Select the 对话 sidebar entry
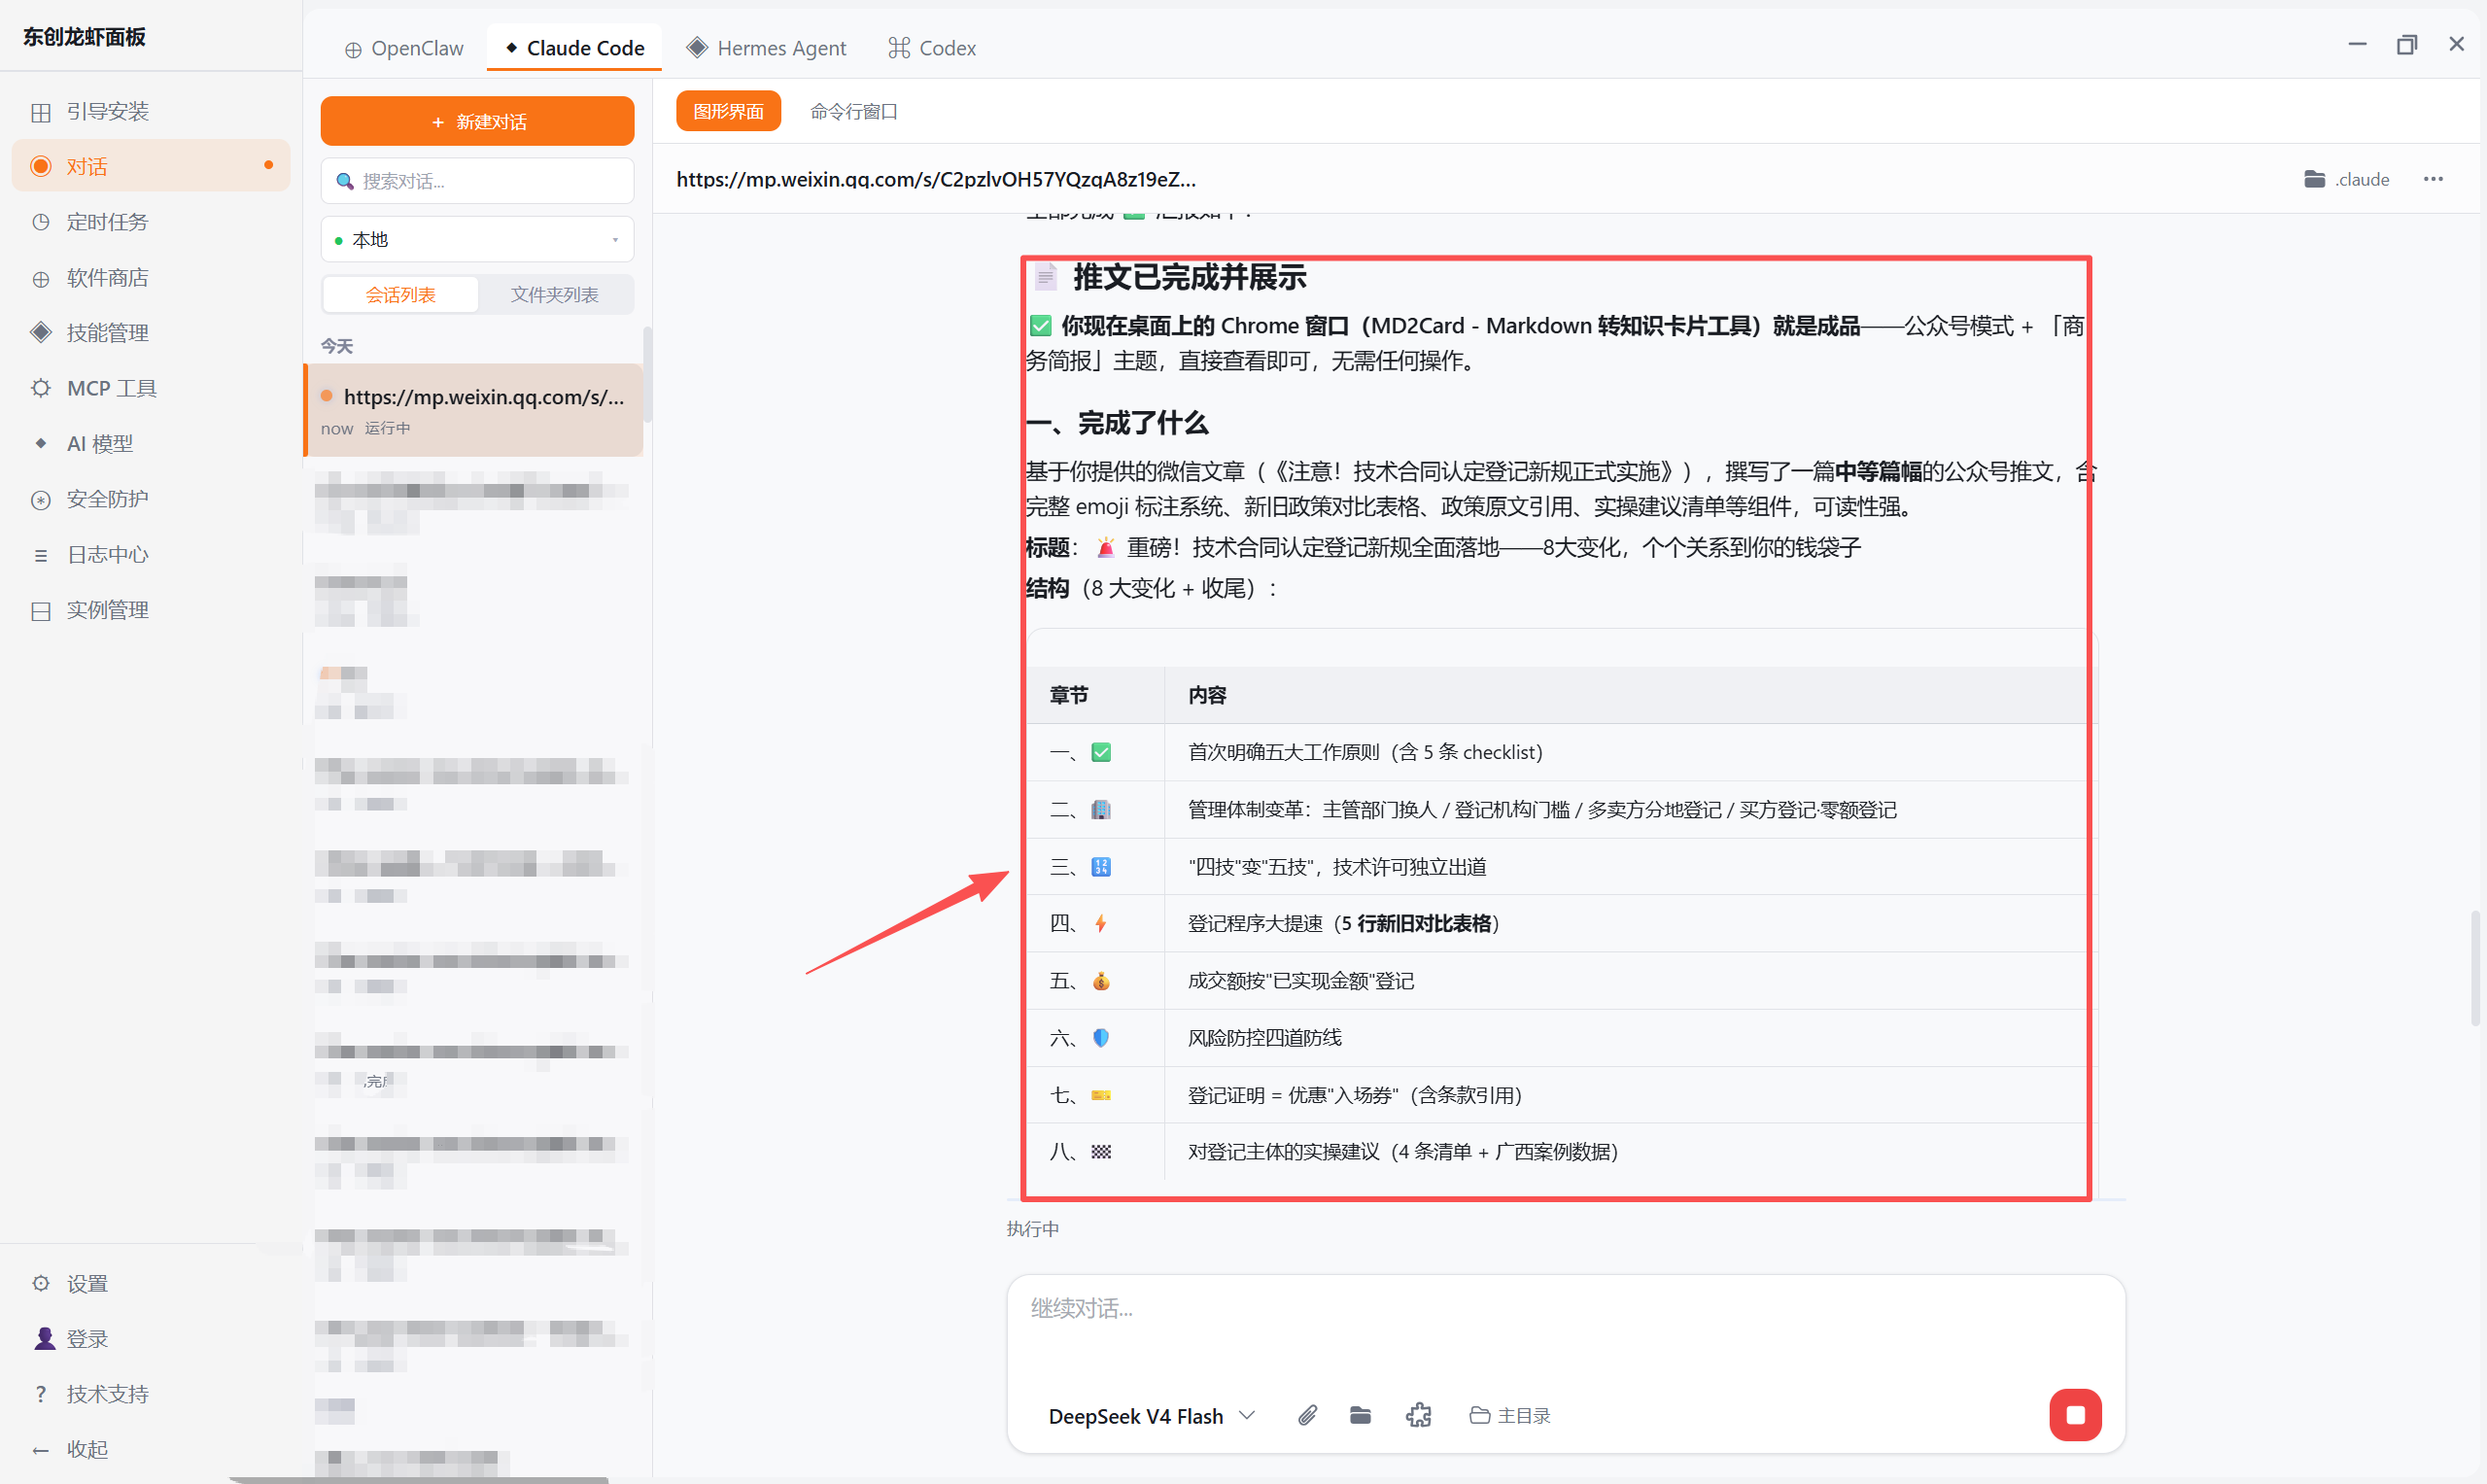This screenshot has width=2487, height=1484. 150,166
